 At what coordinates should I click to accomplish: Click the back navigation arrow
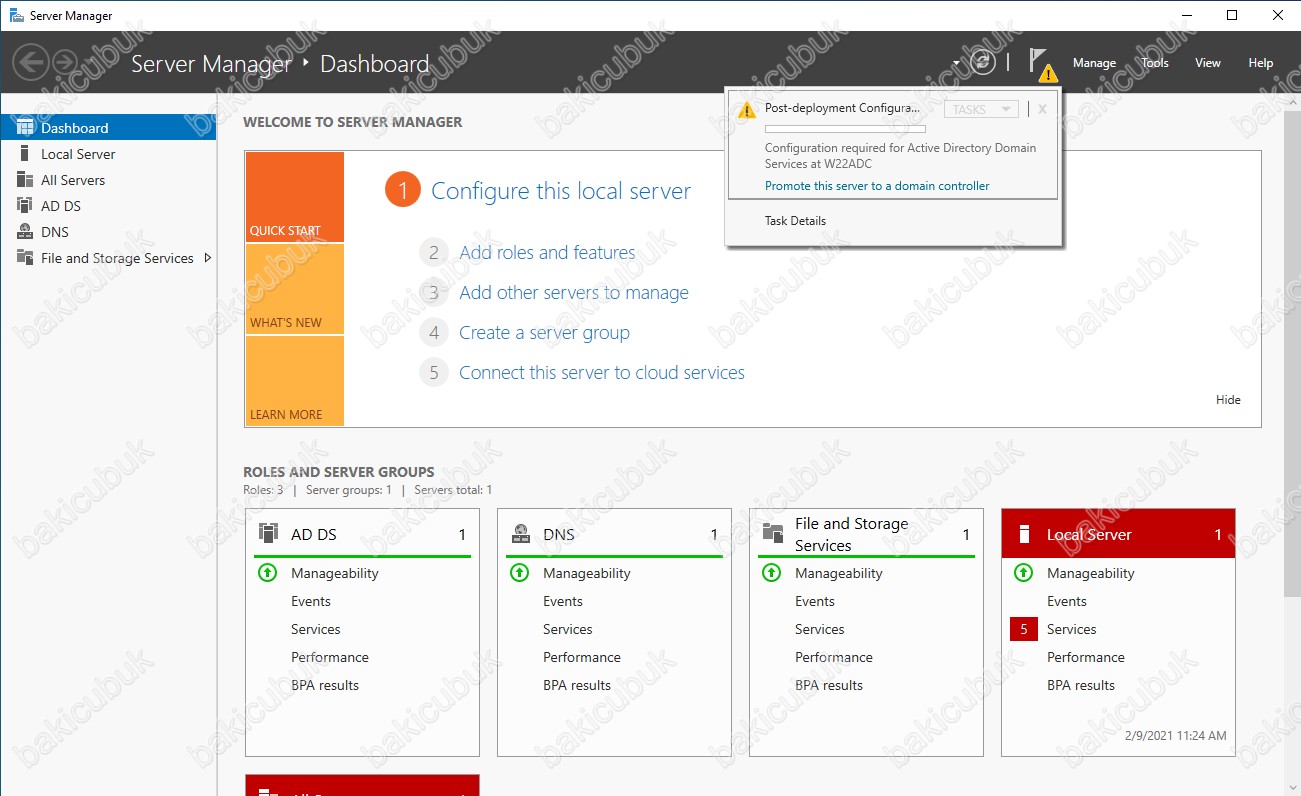pyautogui.click(x=30, y=63)
